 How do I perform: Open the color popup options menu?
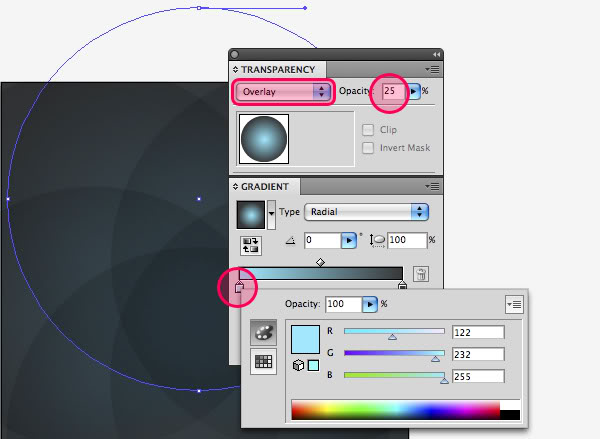tap(514, 305)
